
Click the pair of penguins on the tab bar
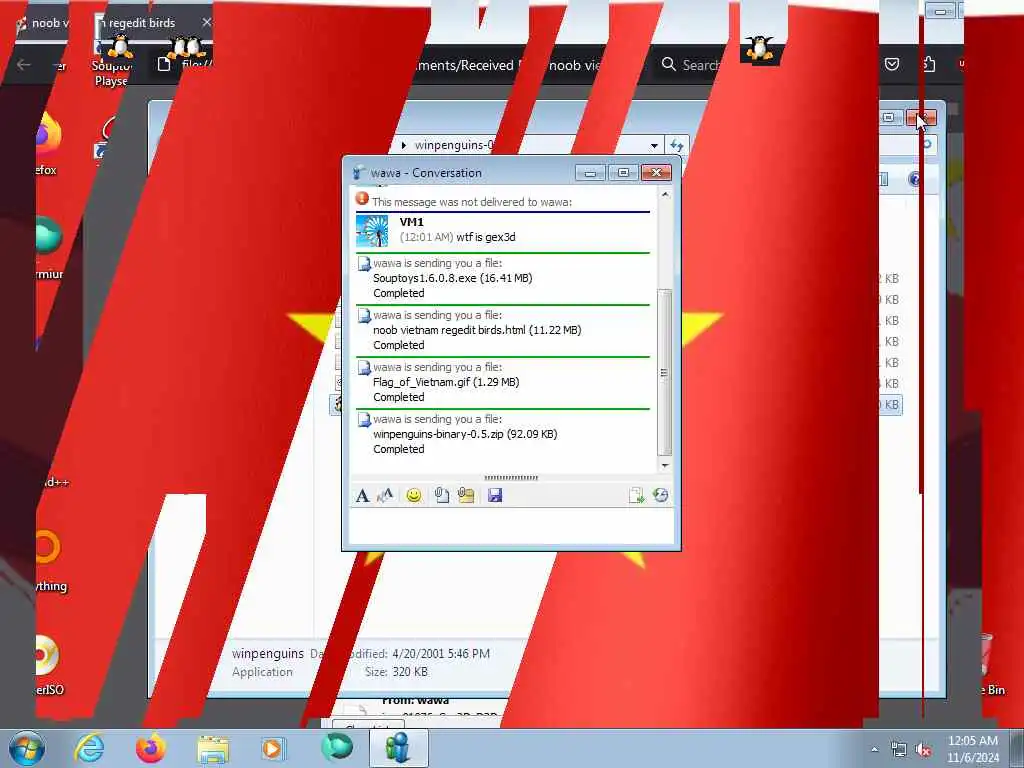click(x=187, y=47)
